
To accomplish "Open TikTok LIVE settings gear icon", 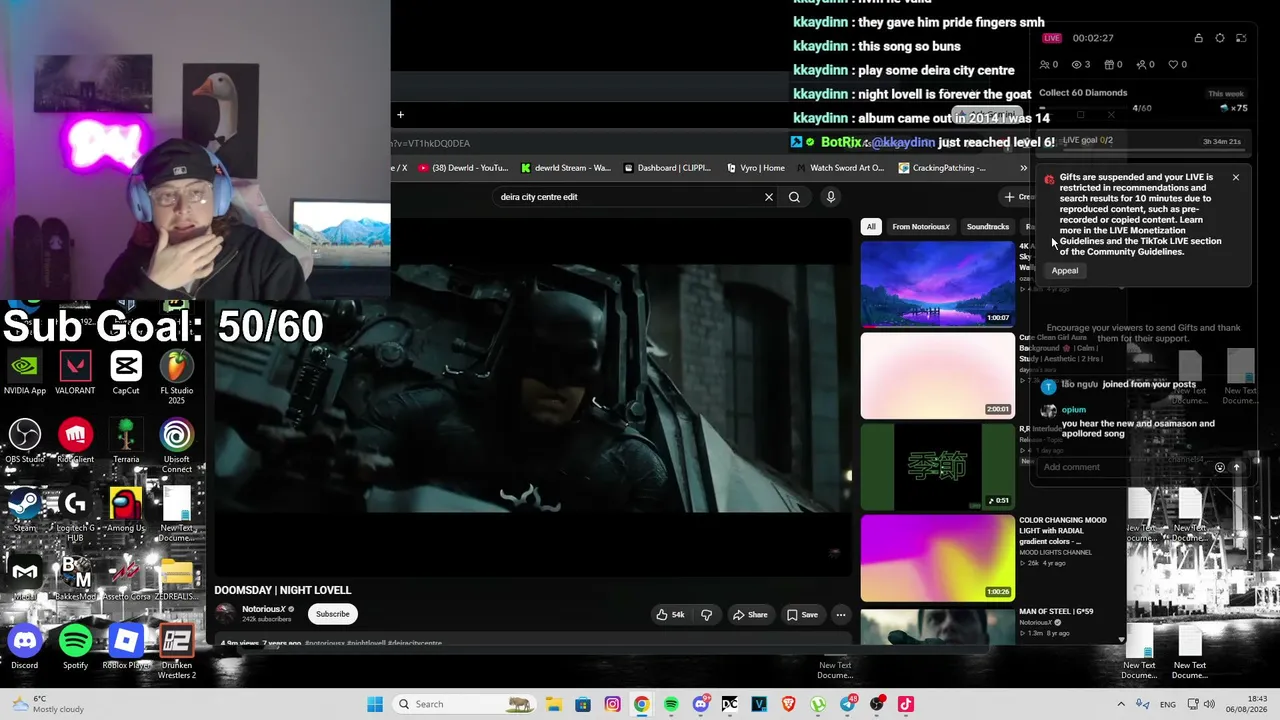I will click(x=1220, y=38).
